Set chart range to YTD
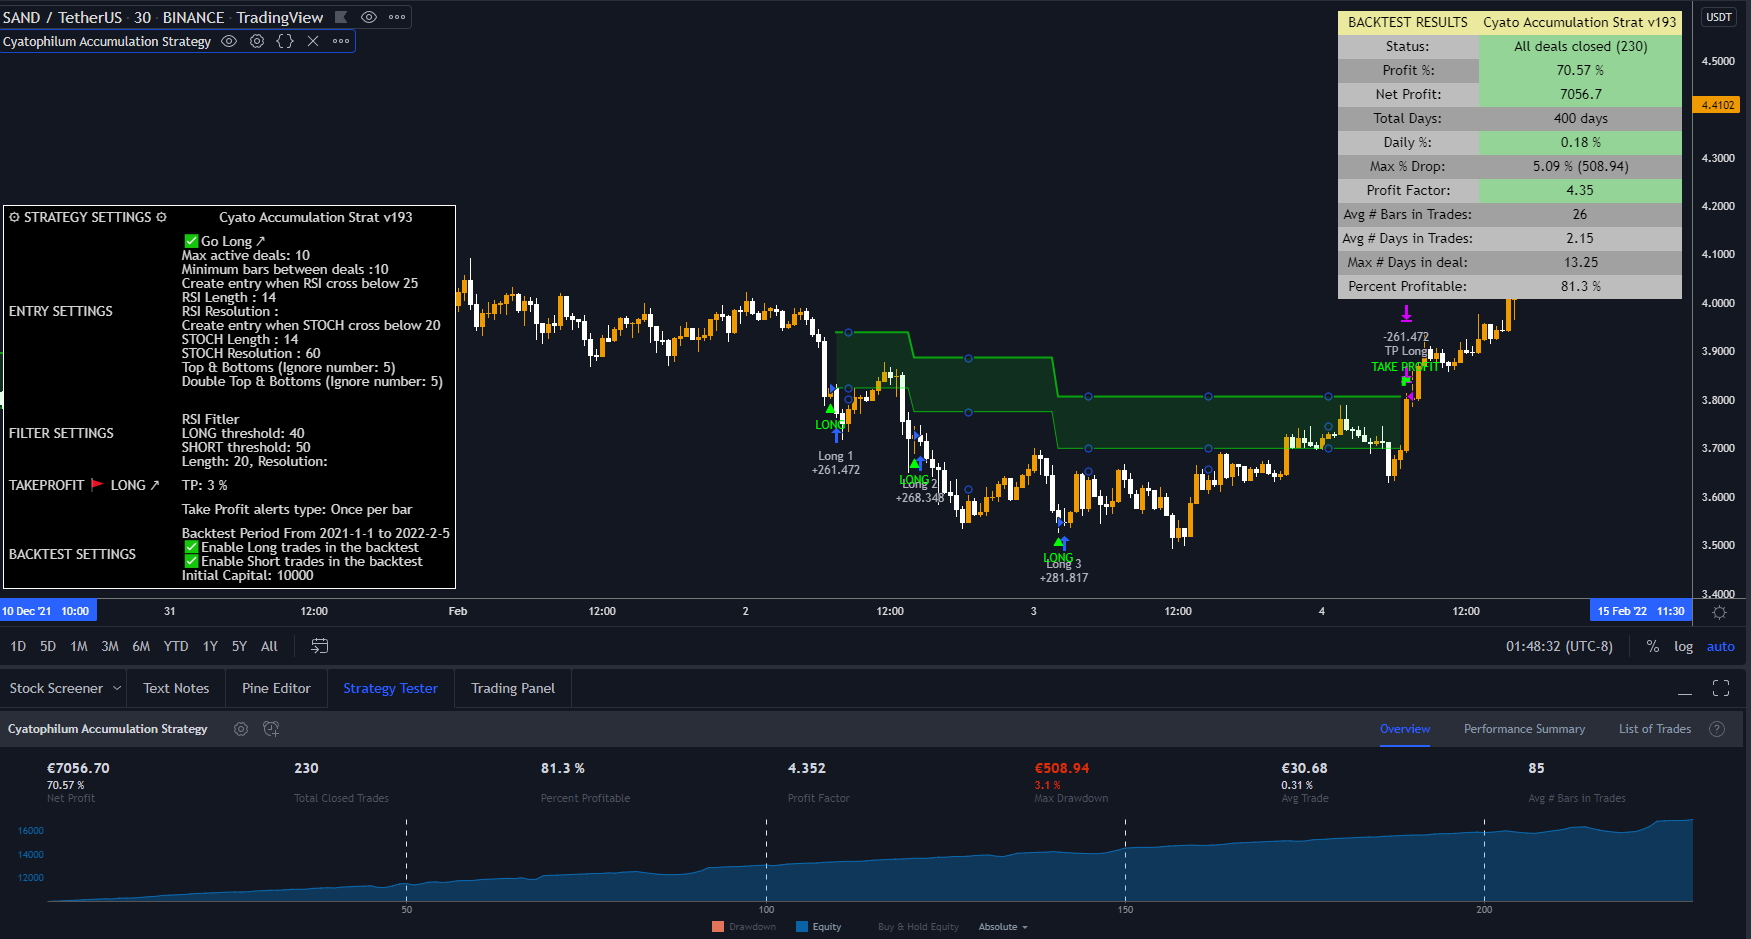The width and height of the screenshot is (1751, 939). (176, 646)
